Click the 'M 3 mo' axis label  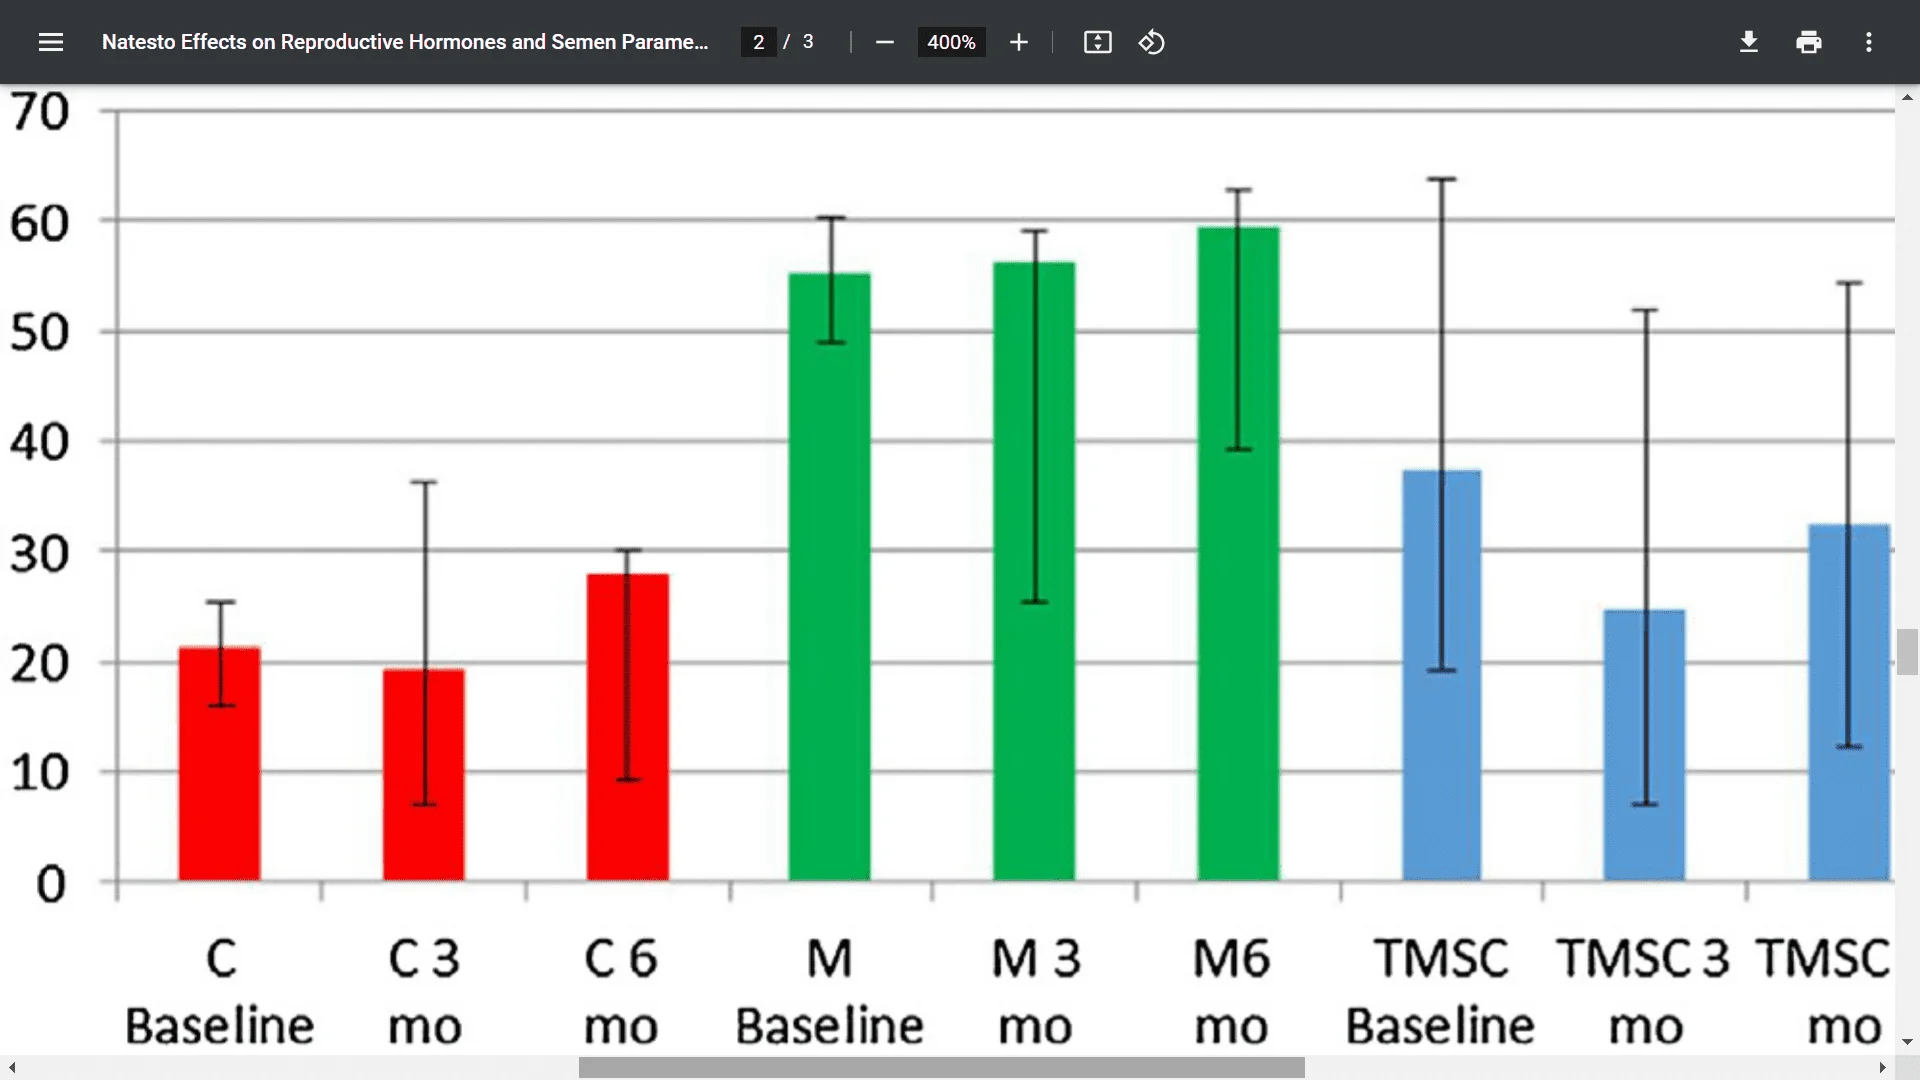coord(1035,992)
